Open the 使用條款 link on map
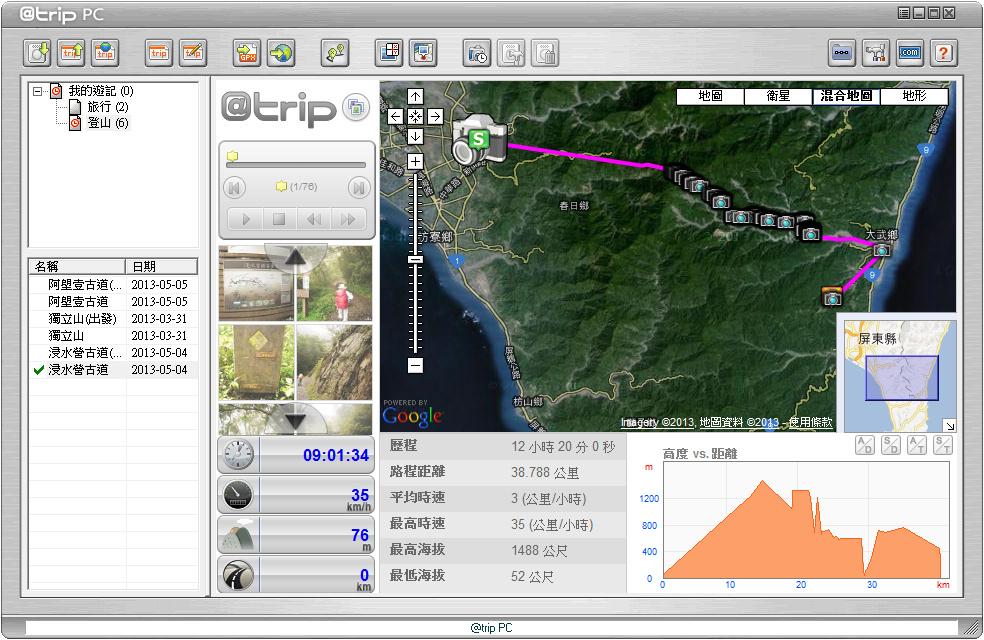 (810, 422)
